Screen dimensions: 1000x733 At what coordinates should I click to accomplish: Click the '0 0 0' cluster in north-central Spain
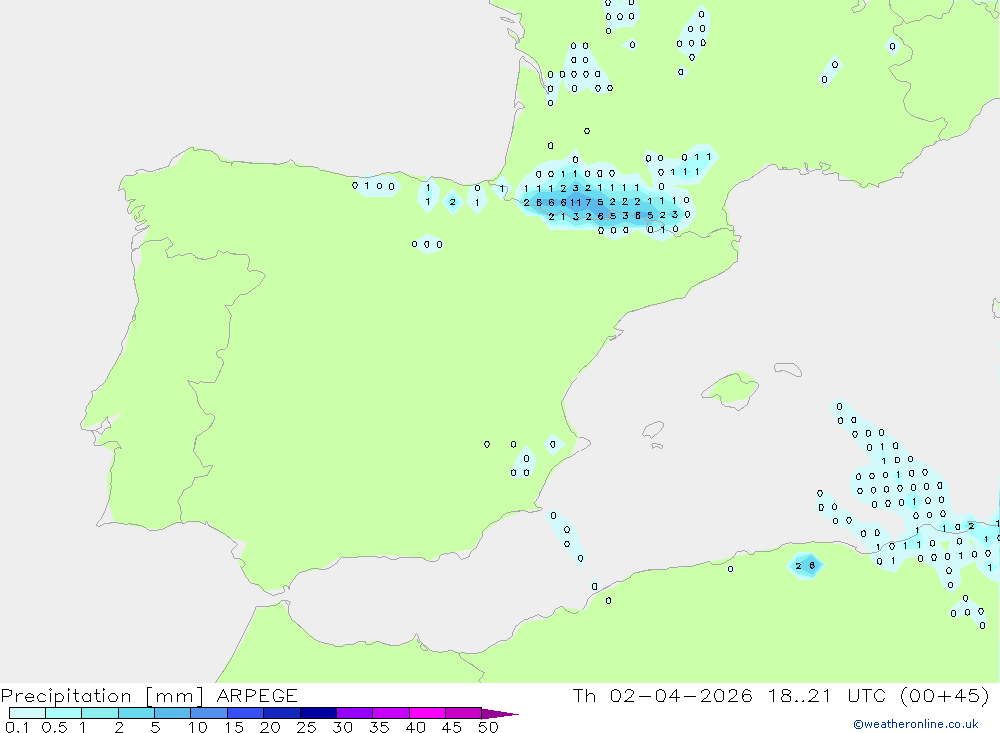[427, 244]
